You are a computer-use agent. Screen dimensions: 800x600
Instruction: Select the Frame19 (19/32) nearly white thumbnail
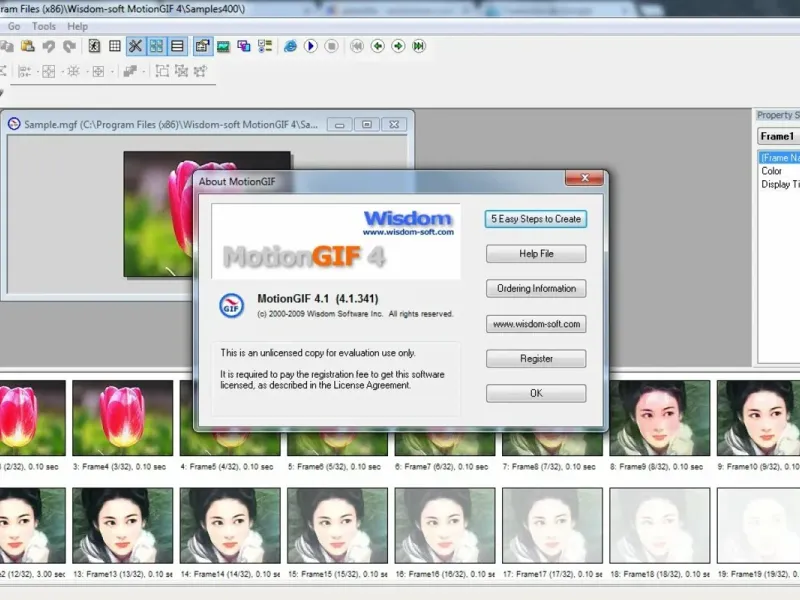[x=758, y=526]
